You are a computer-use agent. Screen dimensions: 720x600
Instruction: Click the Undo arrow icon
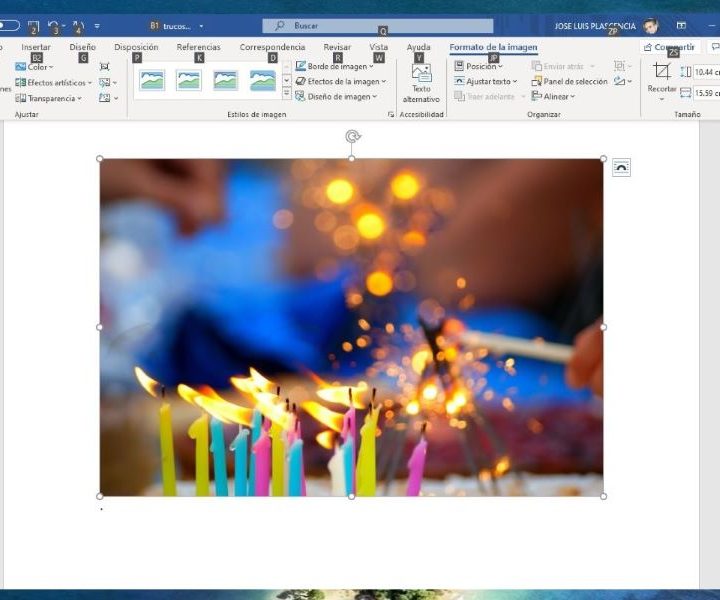(54, 26)
